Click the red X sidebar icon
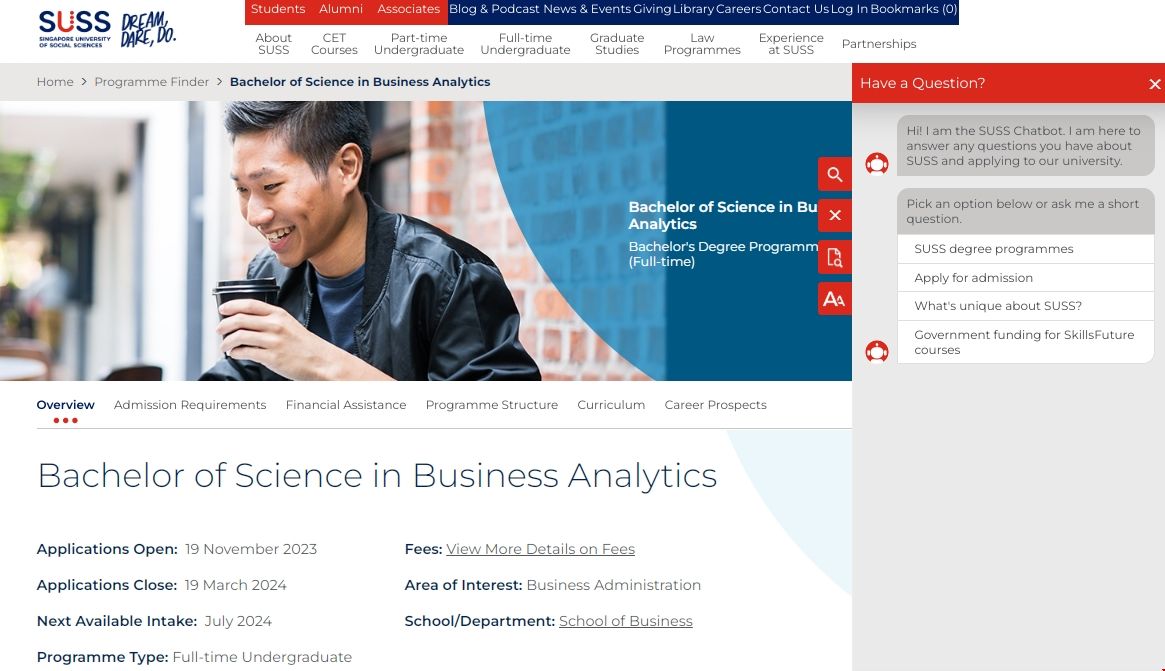The width and height of the screenshot is (1165, 671). pyautogui.click(x=834, y=215)
